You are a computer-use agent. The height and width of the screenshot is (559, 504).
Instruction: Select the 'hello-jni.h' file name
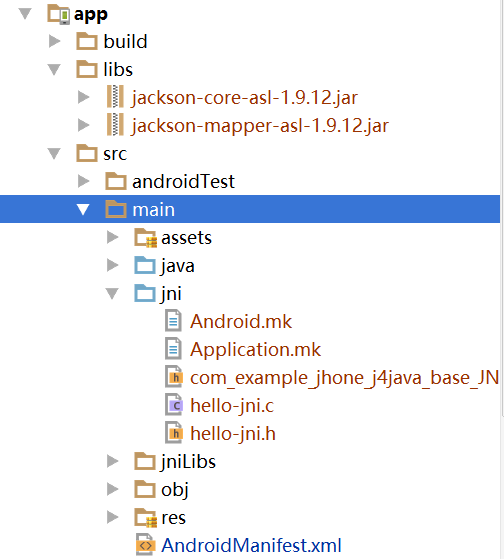pyautogui.click(x=233, y=434)
